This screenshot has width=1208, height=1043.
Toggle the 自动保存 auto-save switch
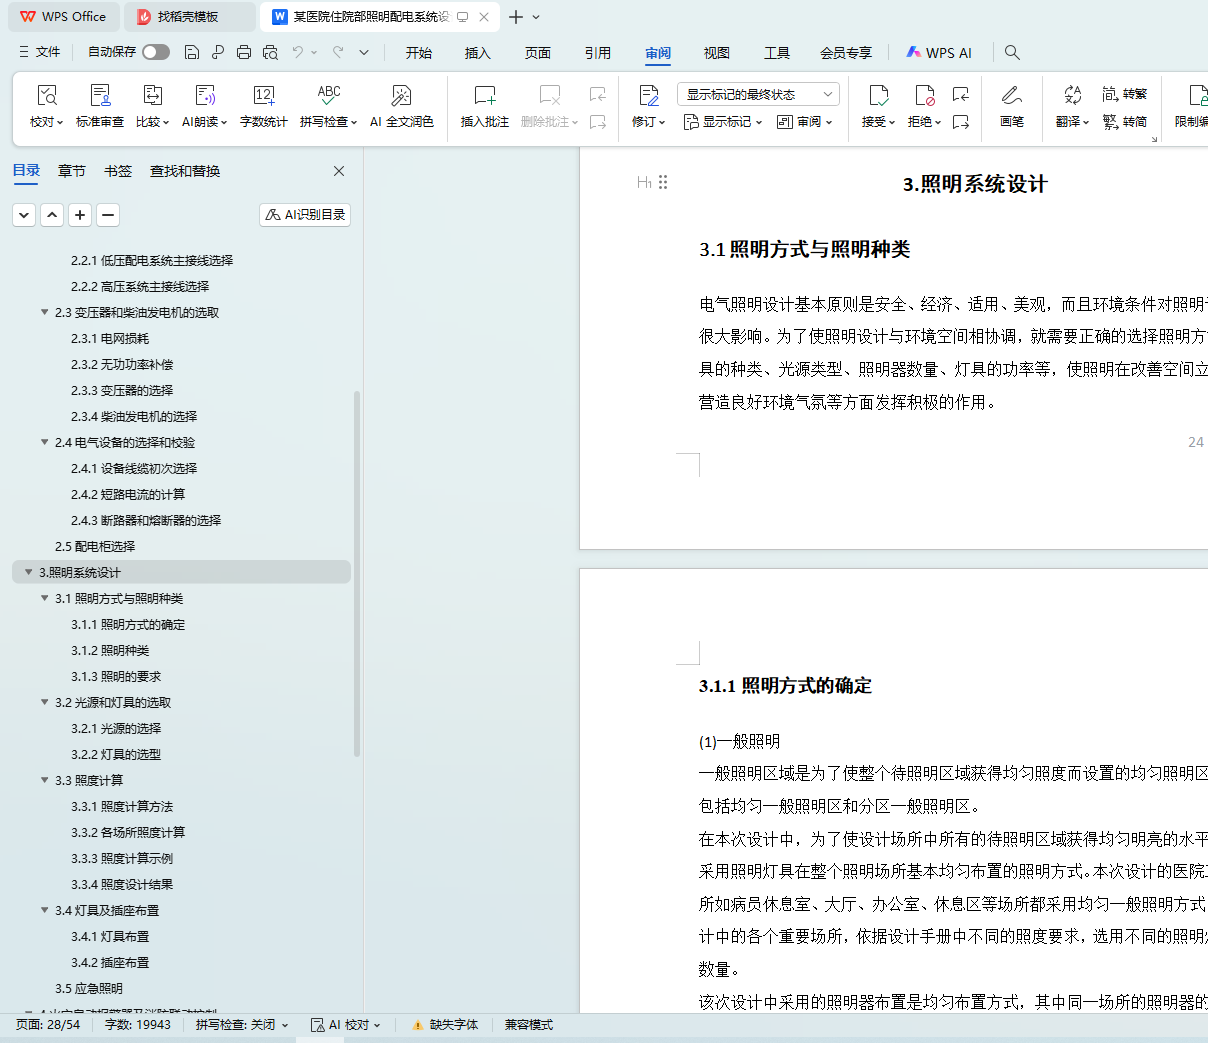click(x=155, y=52)
